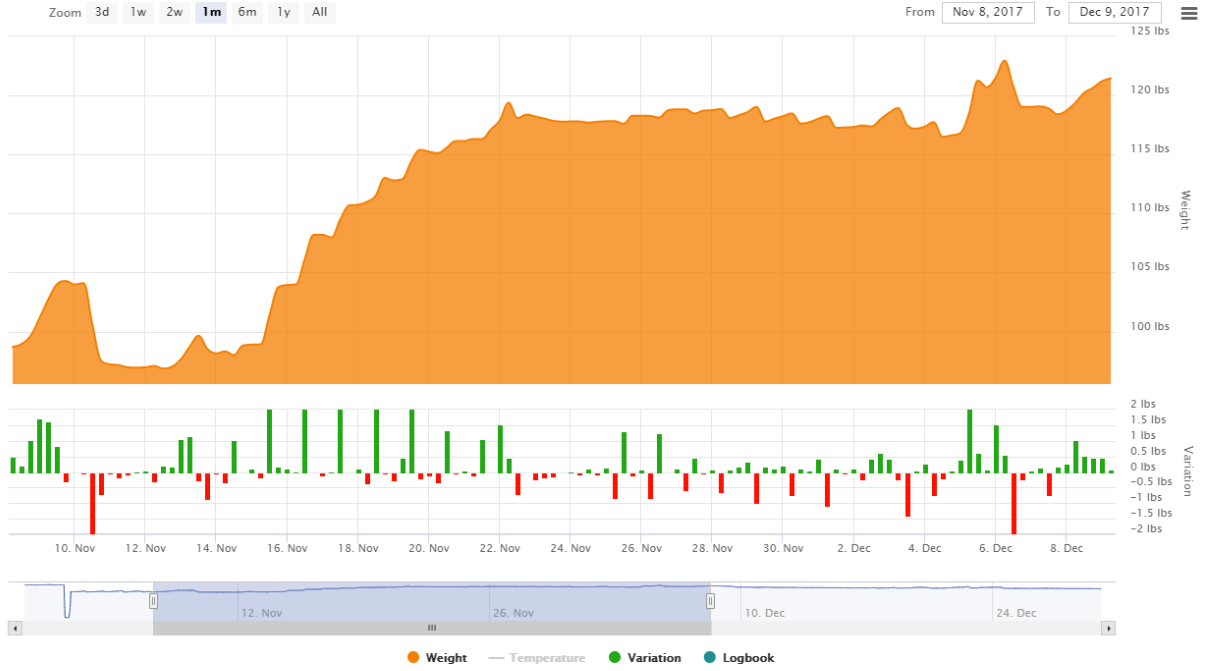
Task: Click the navigator right scroll arrow
Action: 1108,628
